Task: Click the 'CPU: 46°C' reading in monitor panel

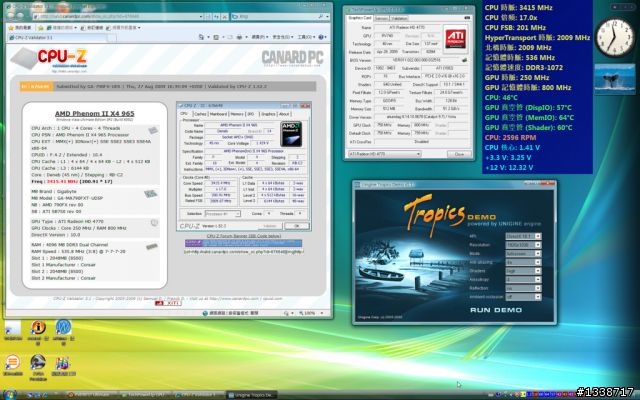Action: pos(501,98)
